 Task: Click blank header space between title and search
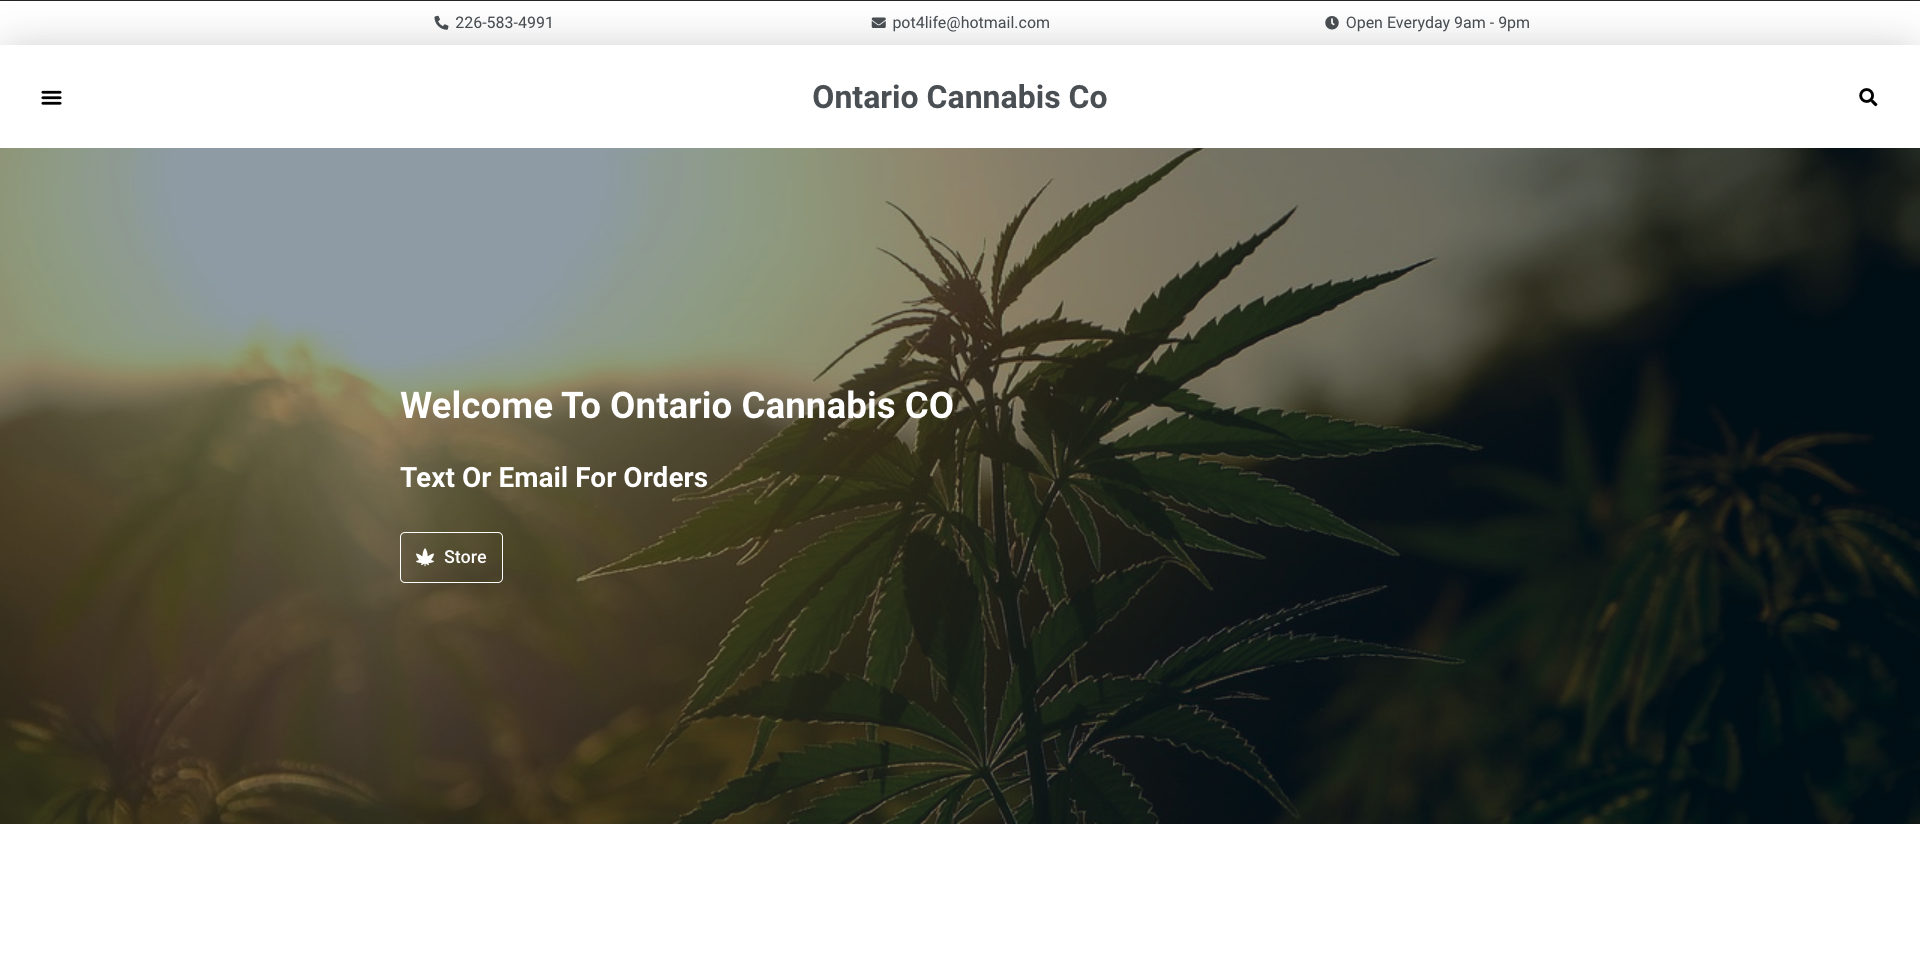coord(1480,97)
